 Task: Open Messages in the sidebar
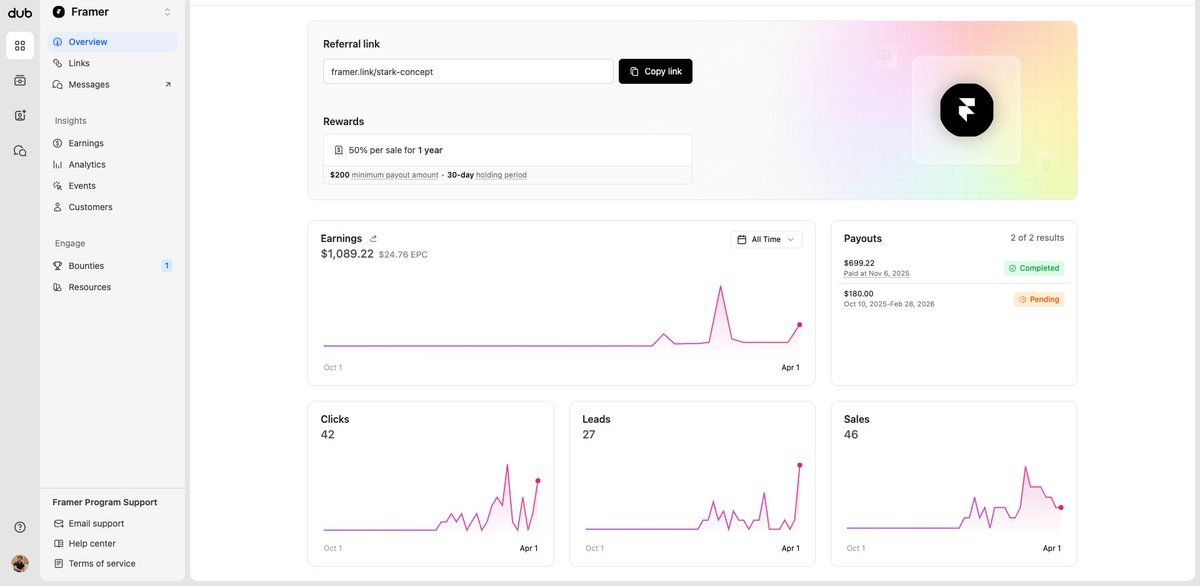(112, 84)
